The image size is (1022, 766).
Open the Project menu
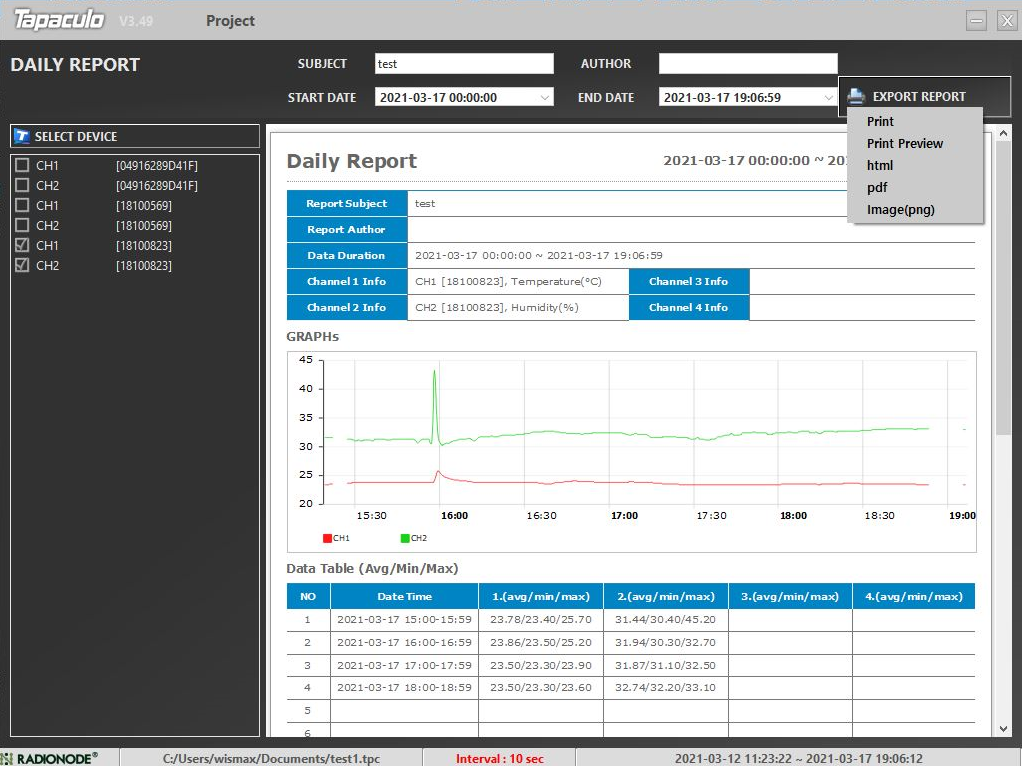click(x=230, y=21)
